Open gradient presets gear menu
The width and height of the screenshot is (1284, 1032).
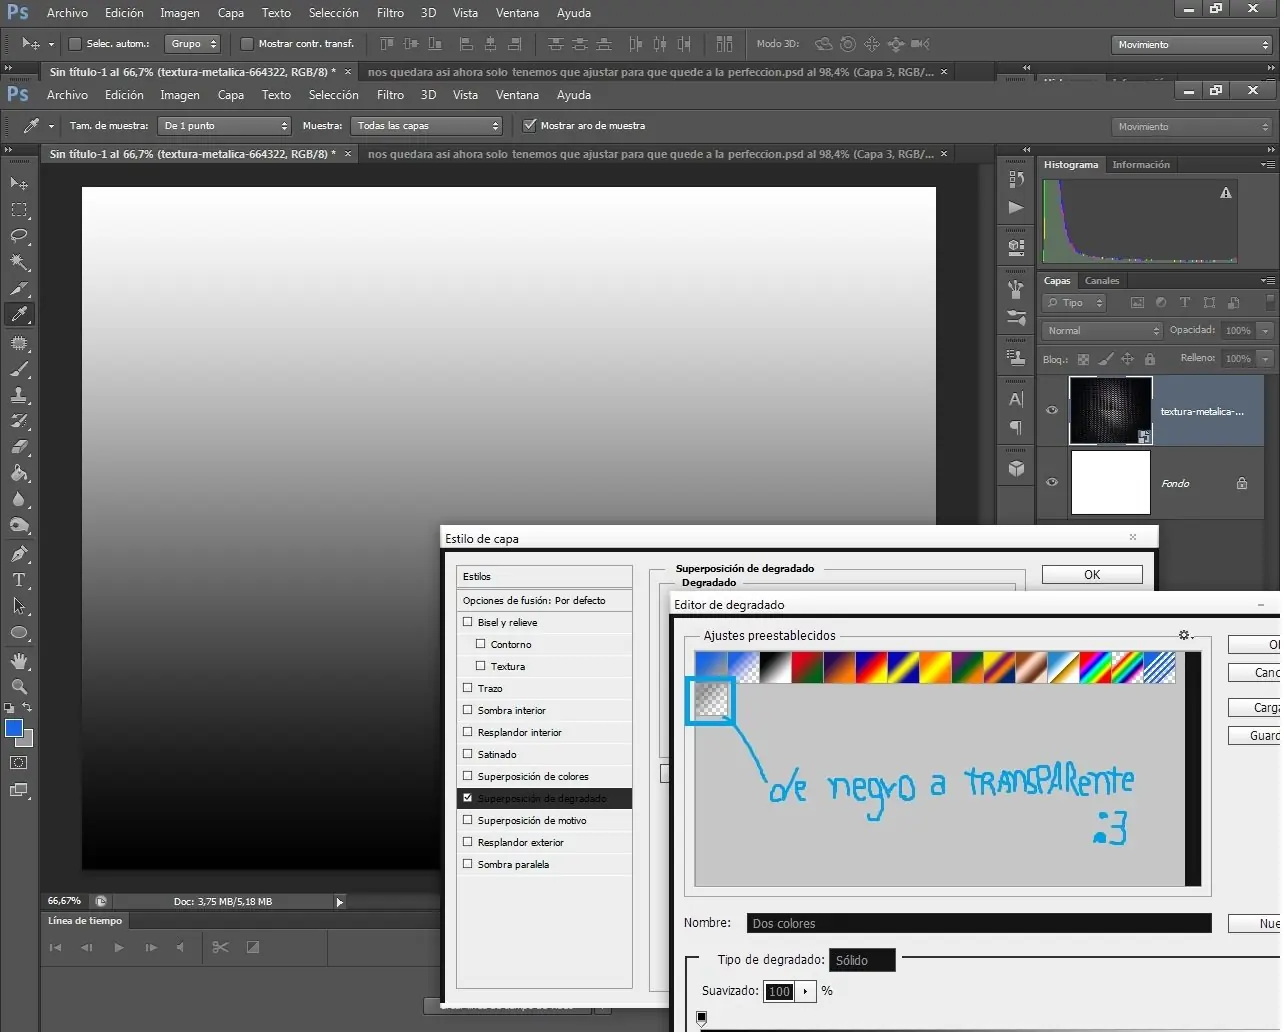click(x=1185, y=635)
